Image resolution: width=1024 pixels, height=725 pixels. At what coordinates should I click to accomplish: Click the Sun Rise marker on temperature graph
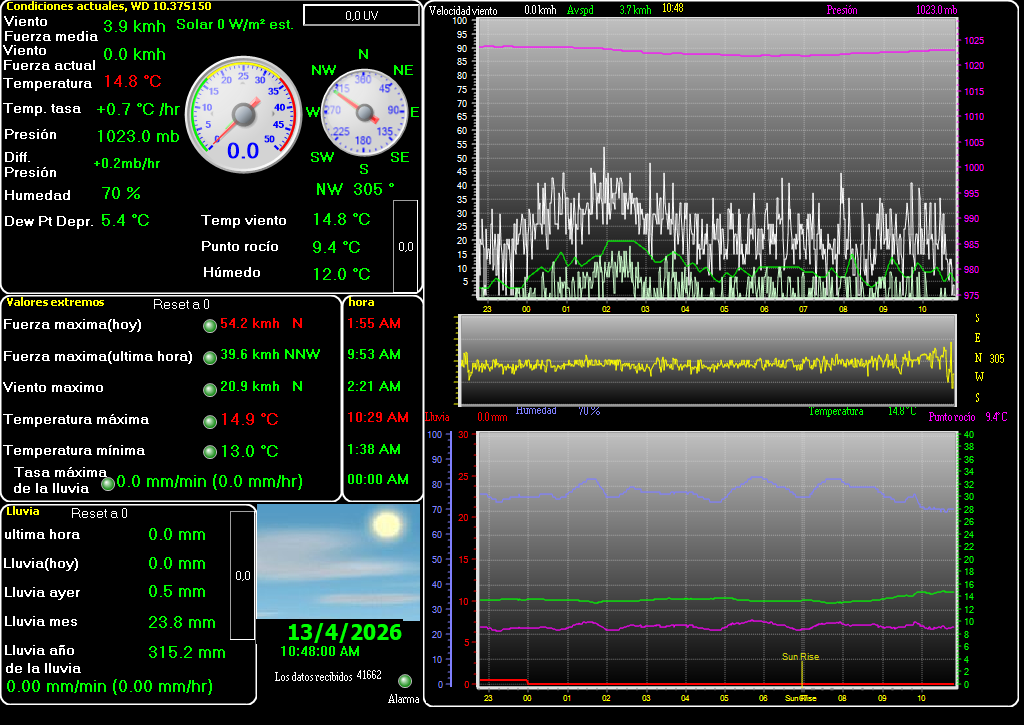coord(800,657)
